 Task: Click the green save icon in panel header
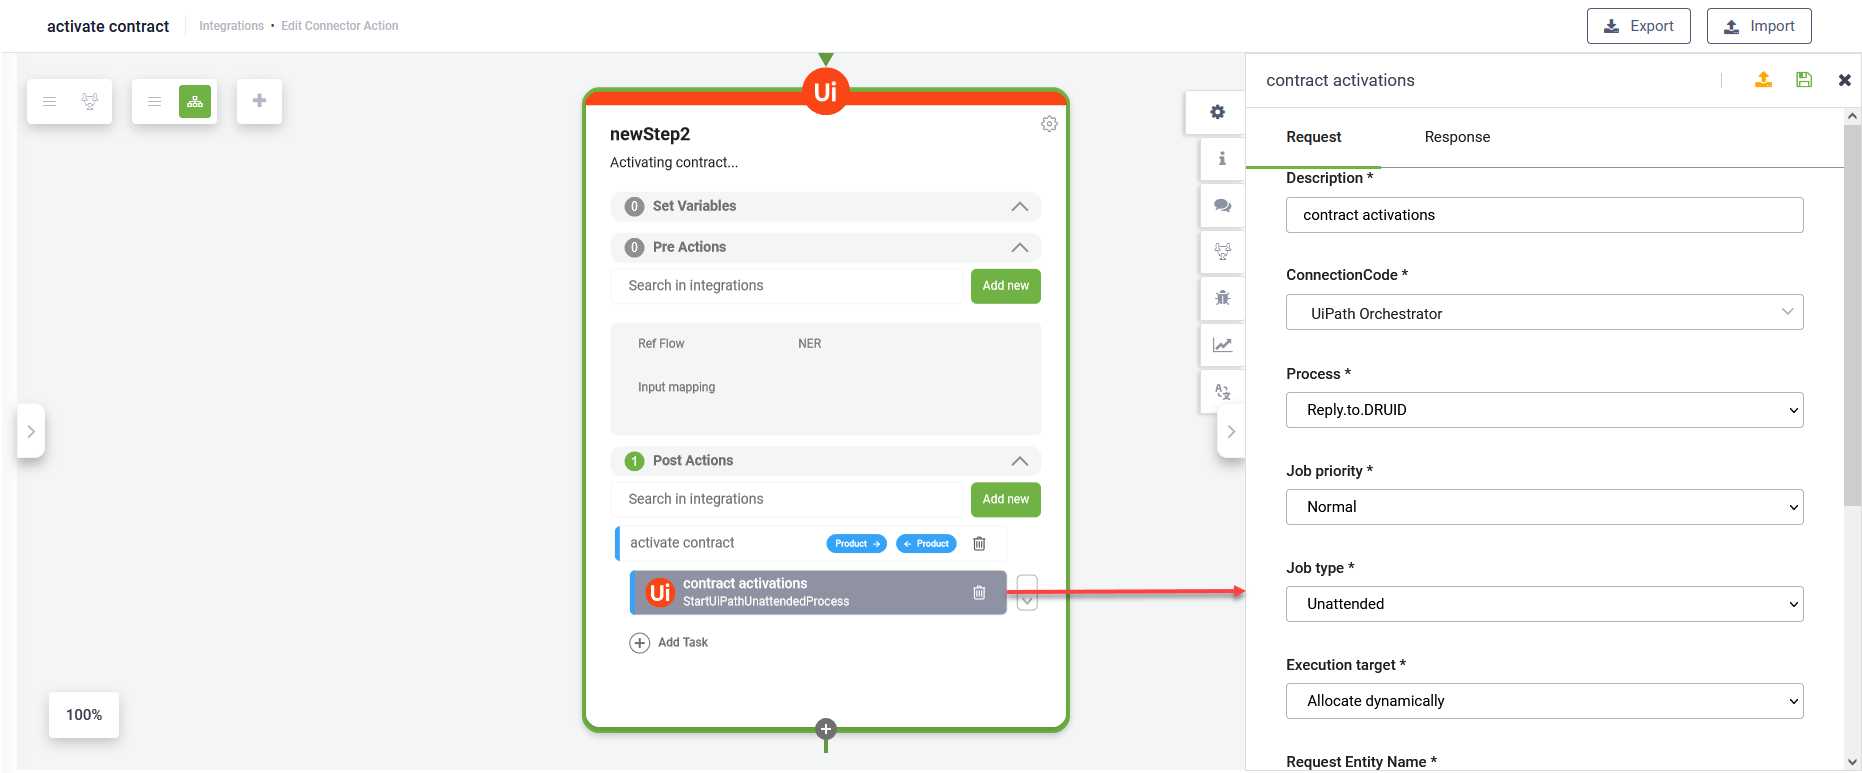point(1804,80)
